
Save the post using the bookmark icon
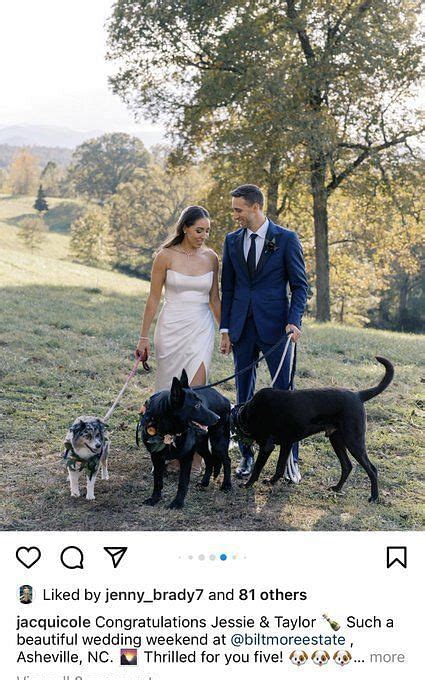(x=396, y=557)
